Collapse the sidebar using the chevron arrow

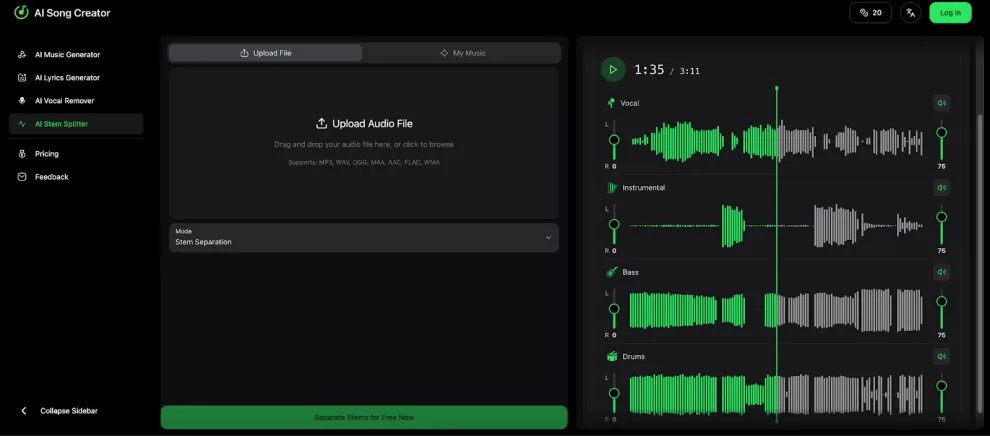(24, 411)
